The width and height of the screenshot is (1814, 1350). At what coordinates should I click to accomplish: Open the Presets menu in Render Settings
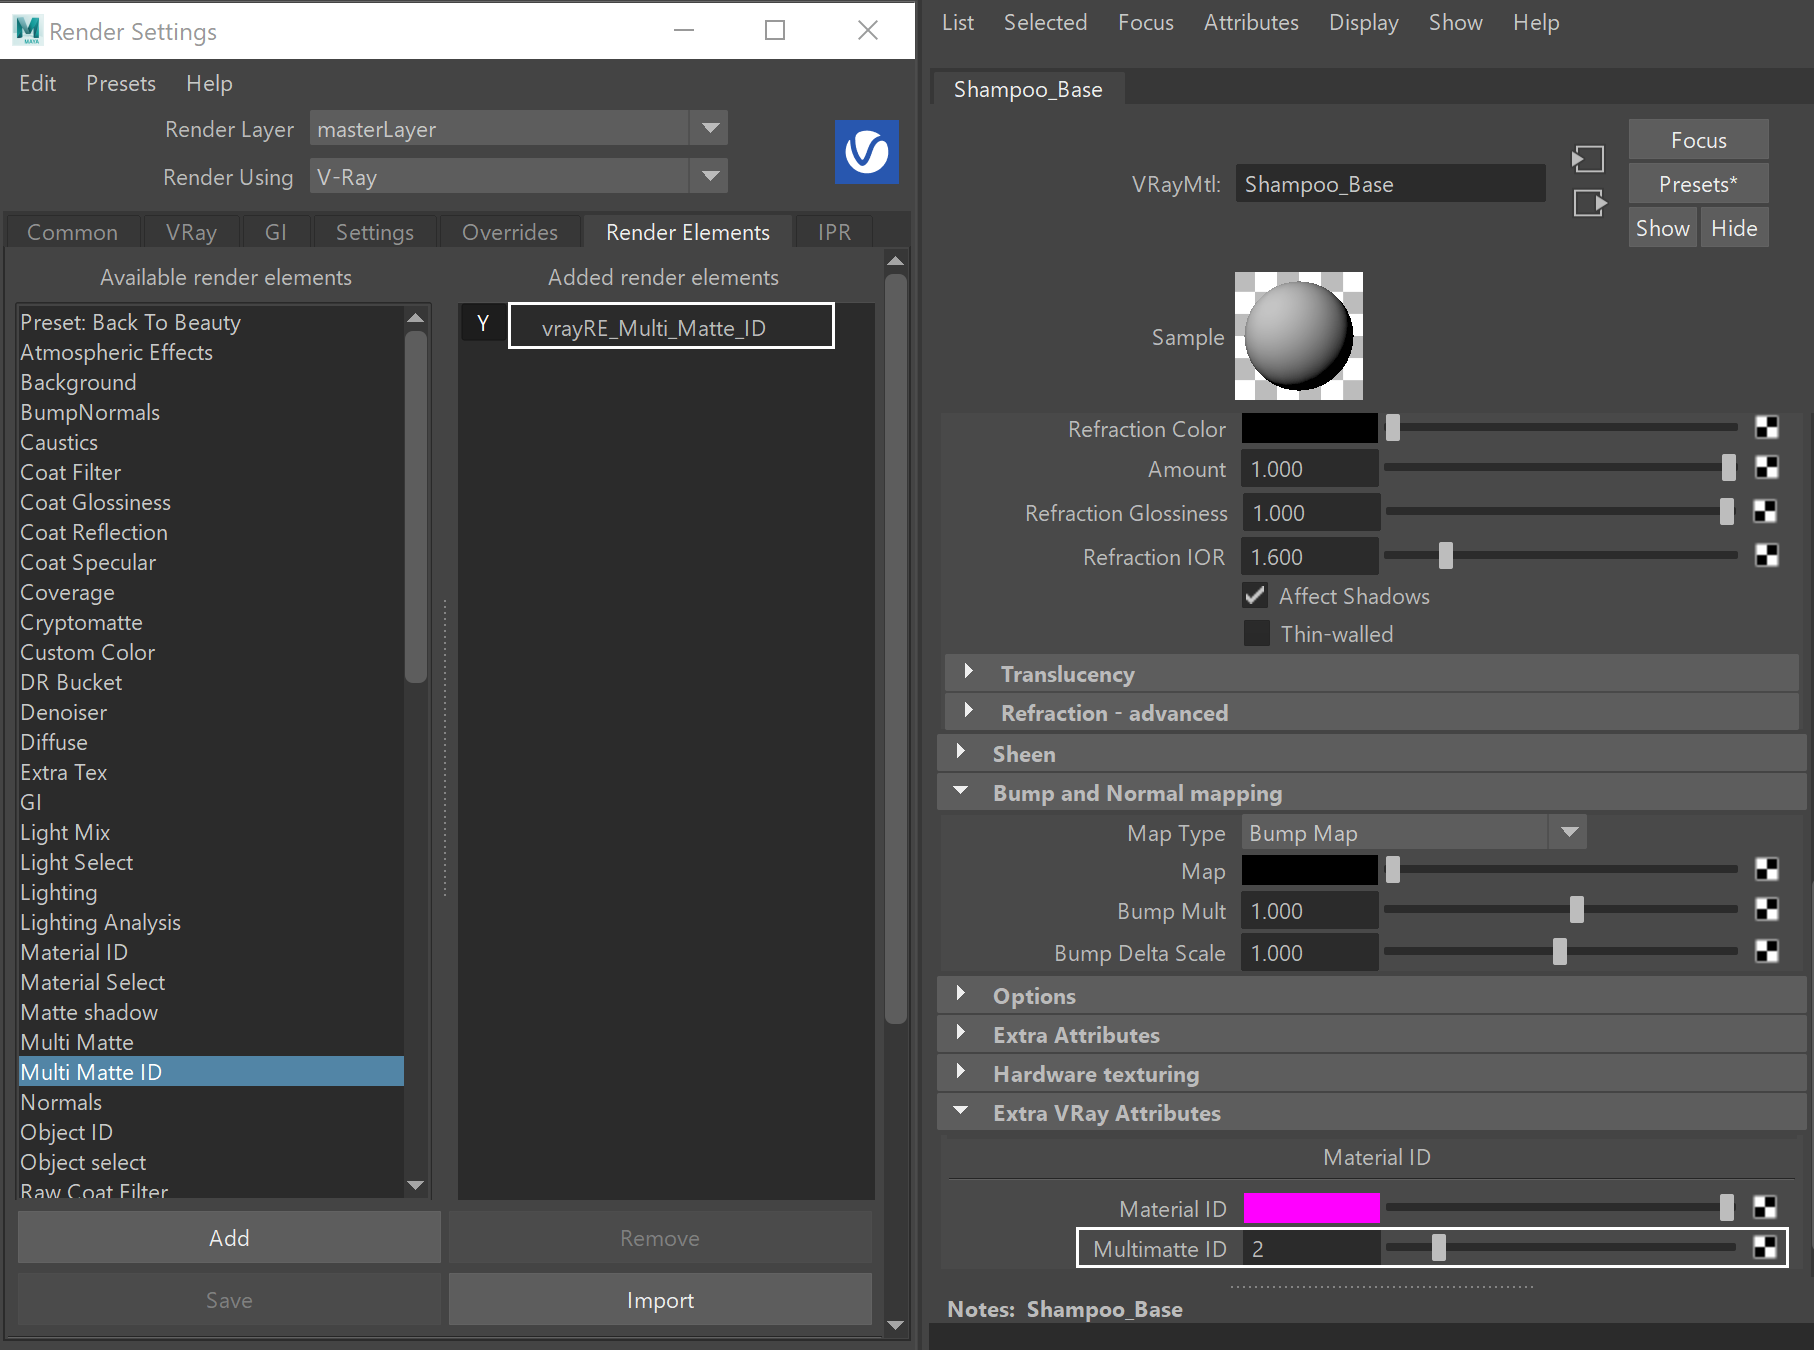(121, 83)
